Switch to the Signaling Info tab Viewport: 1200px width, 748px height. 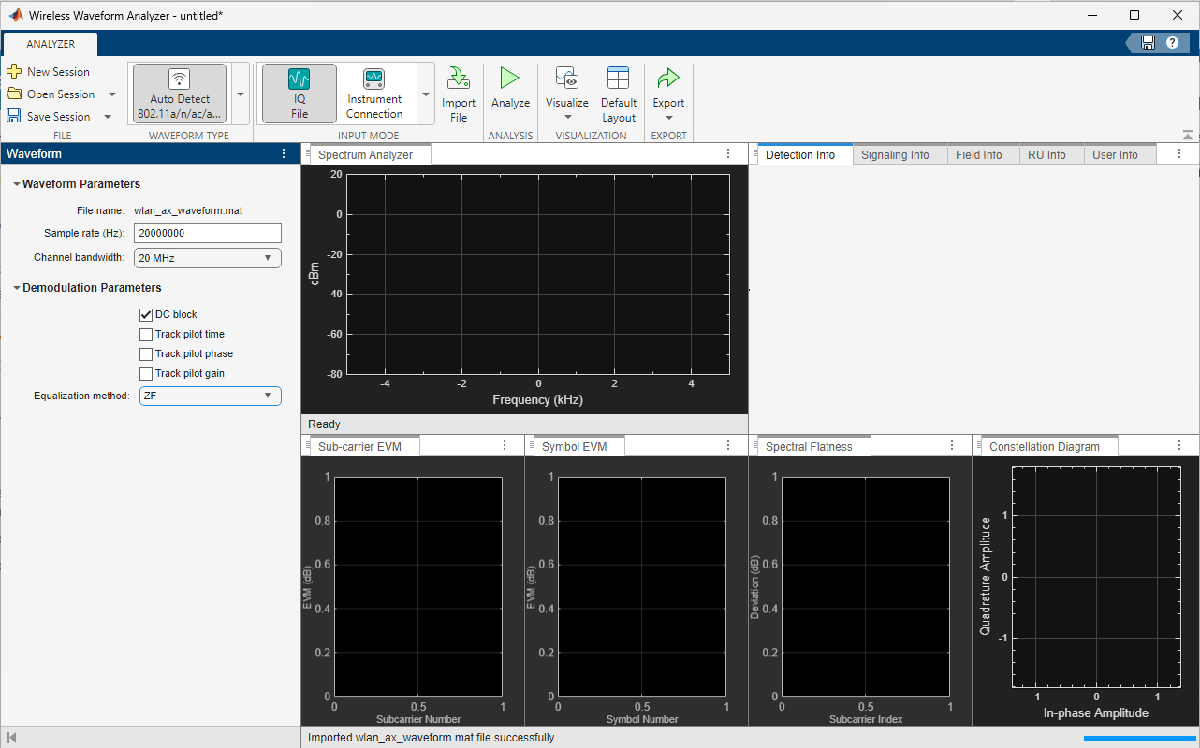895,155
